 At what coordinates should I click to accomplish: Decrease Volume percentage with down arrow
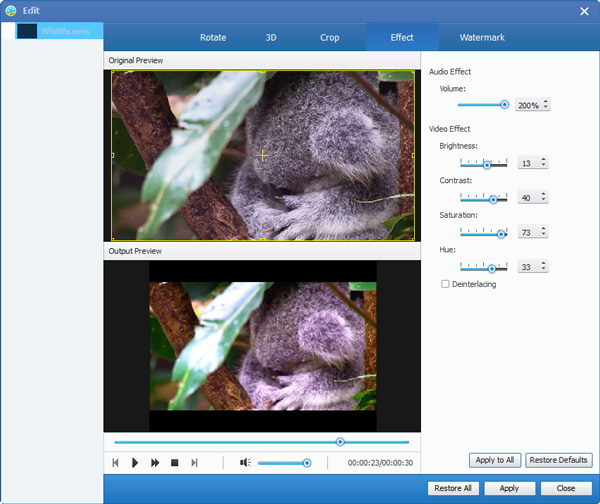(546, 107)
